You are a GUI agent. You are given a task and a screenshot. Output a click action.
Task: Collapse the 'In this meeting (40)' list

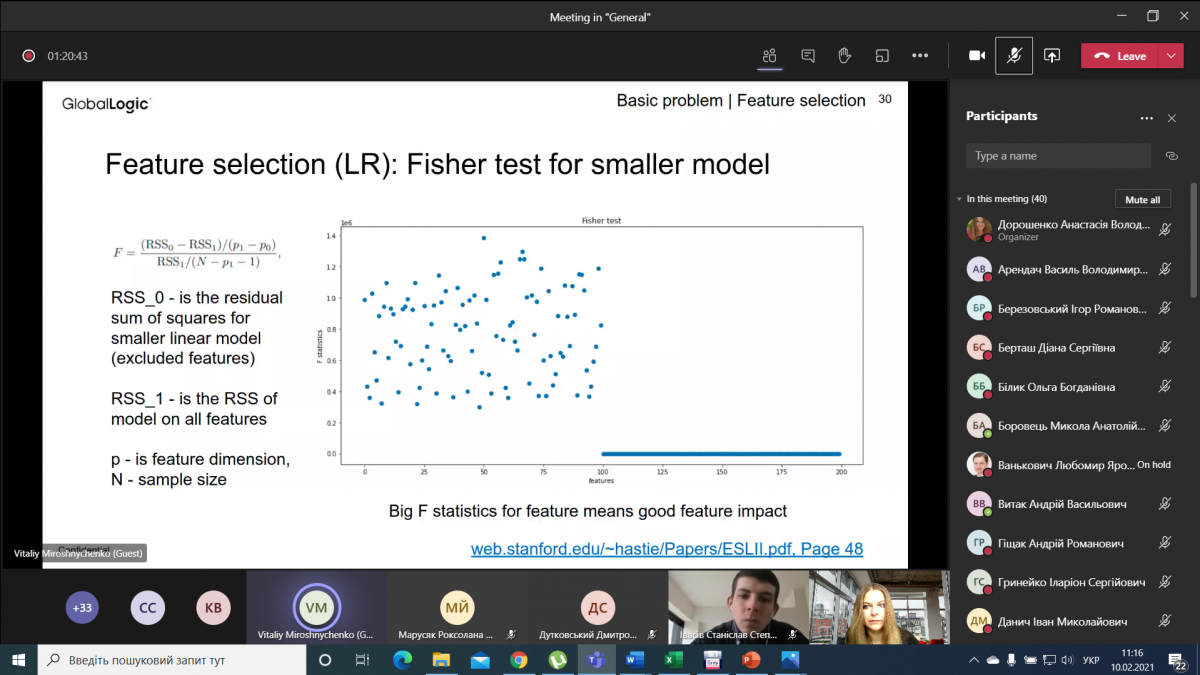[959, 199]
